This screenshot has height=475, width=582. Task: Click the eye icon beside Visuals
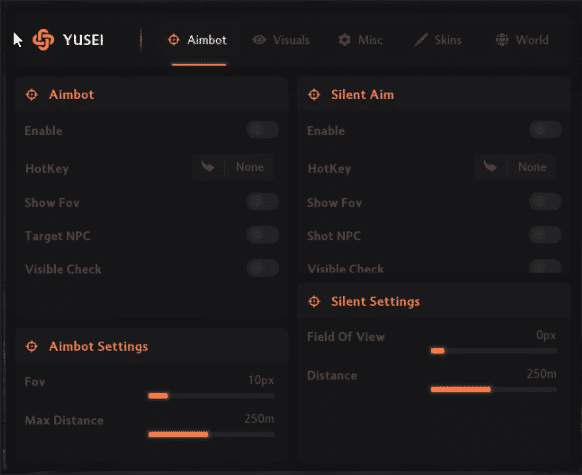(x=259, y=40)
